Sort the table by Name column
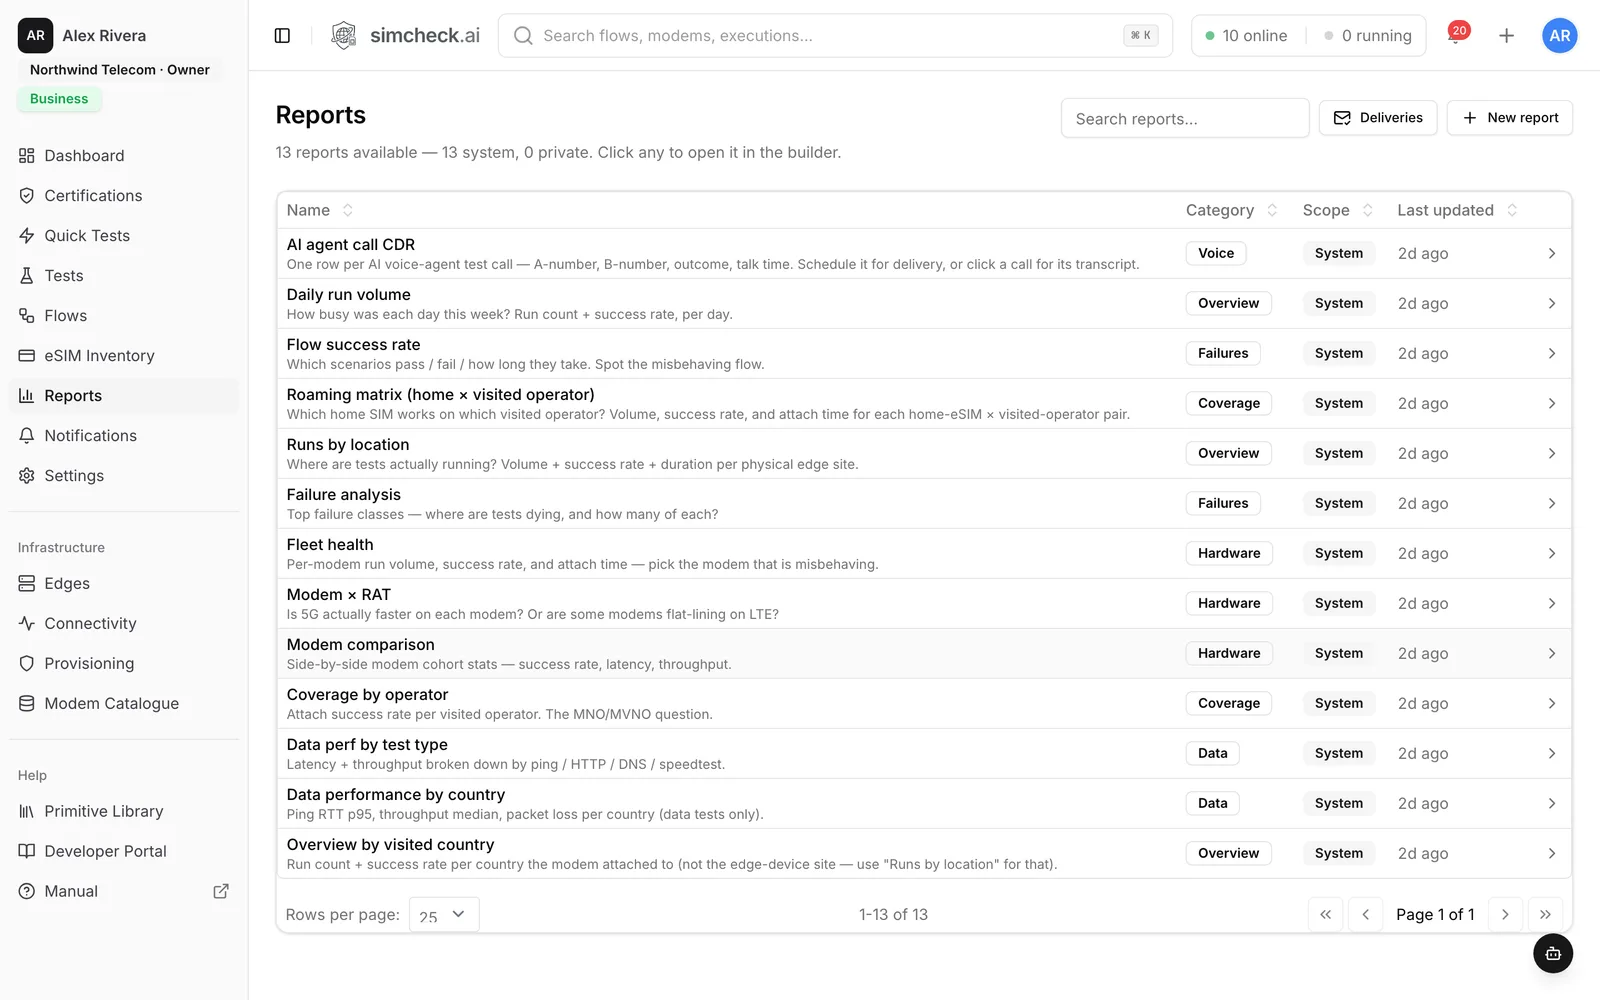1600x1000 pixels. (x=320, y=210)
